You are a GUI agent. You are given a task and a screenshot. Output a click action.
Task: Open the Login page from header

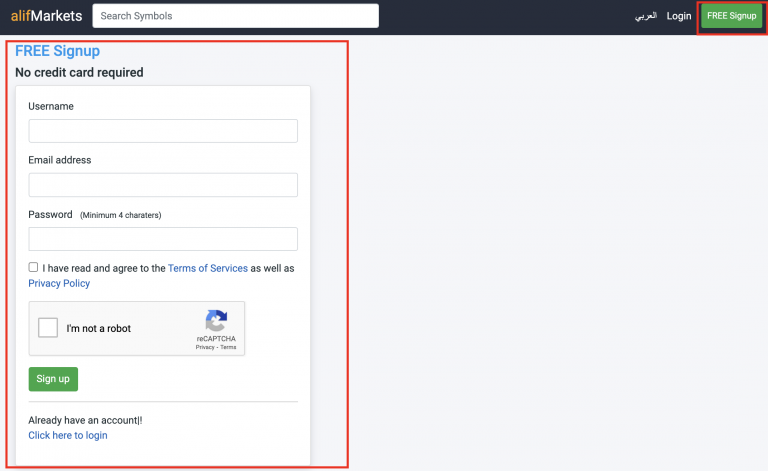coord(679,16)
